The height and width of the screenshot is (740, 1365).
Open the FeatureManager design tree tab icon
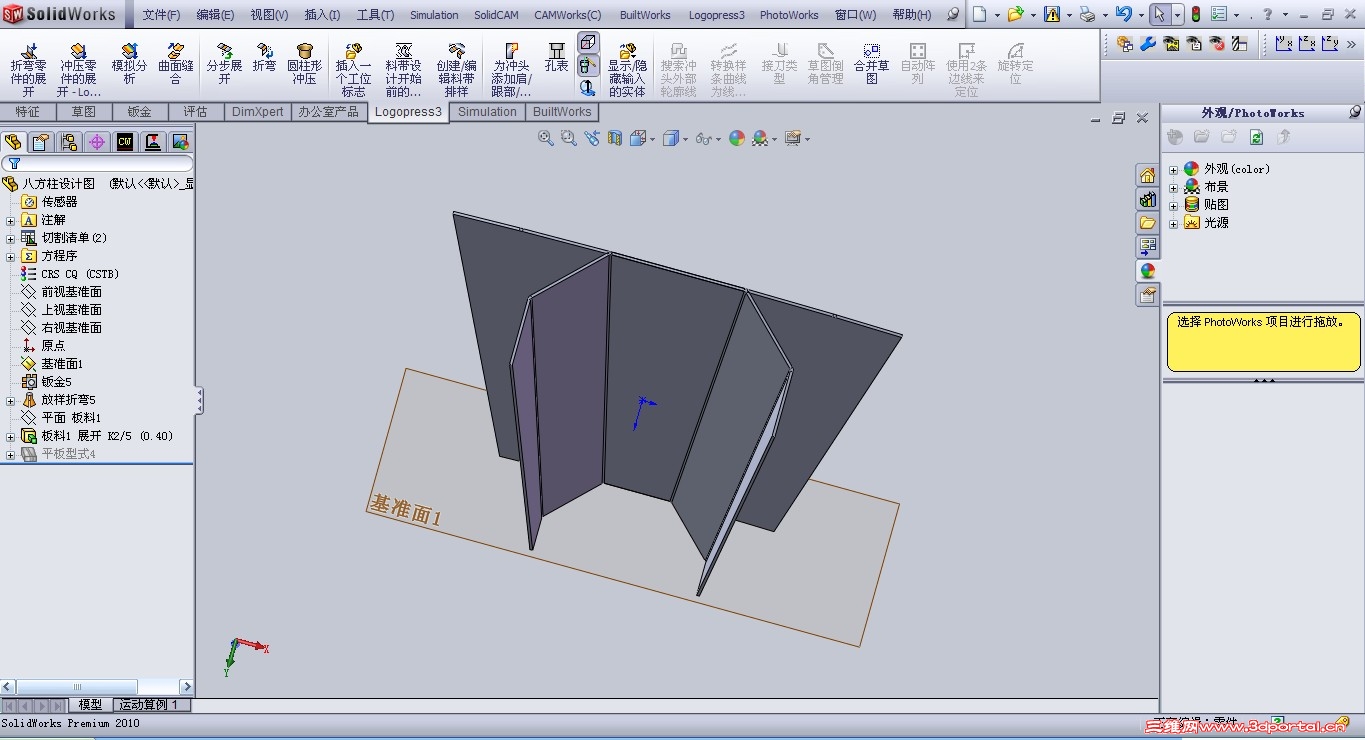point(13,142)
